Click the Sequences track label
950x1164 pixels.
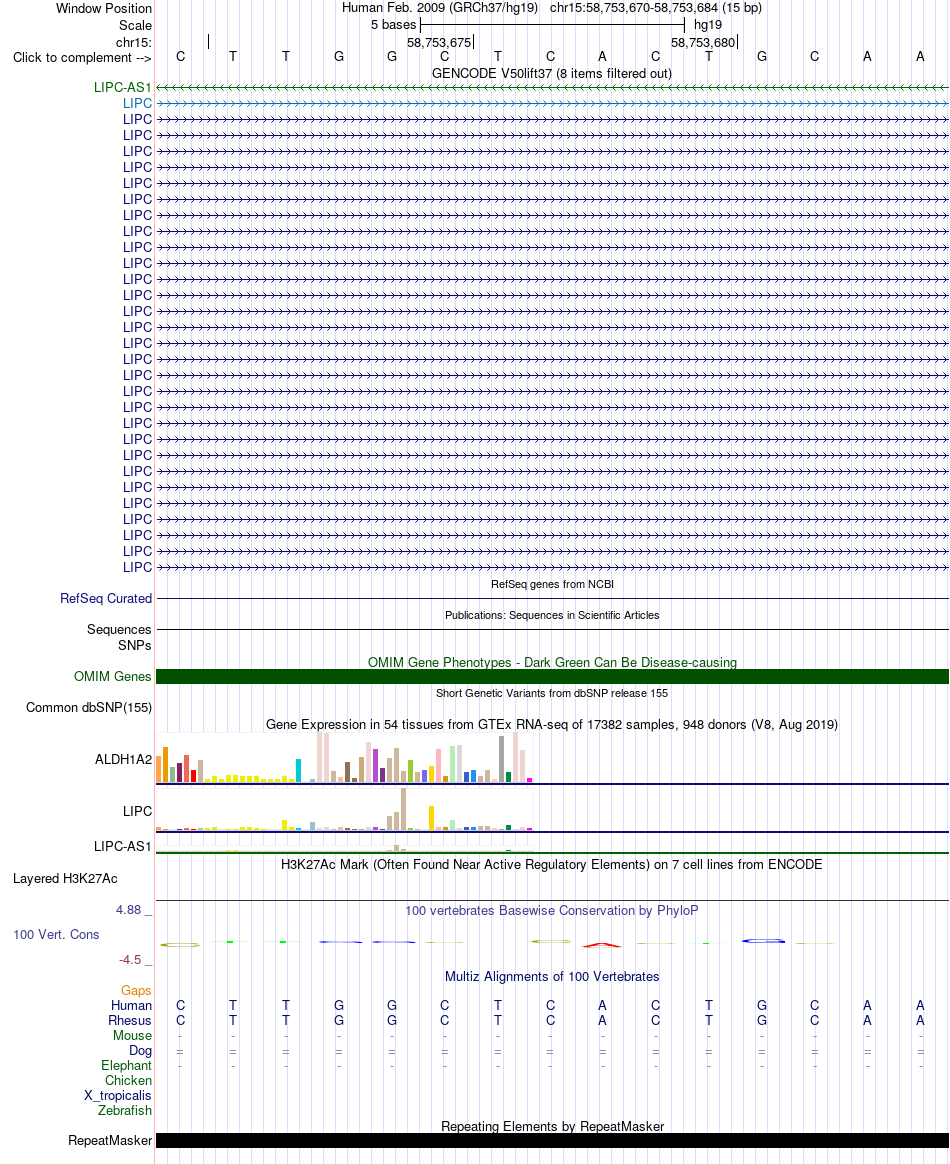tap(119, 630)
